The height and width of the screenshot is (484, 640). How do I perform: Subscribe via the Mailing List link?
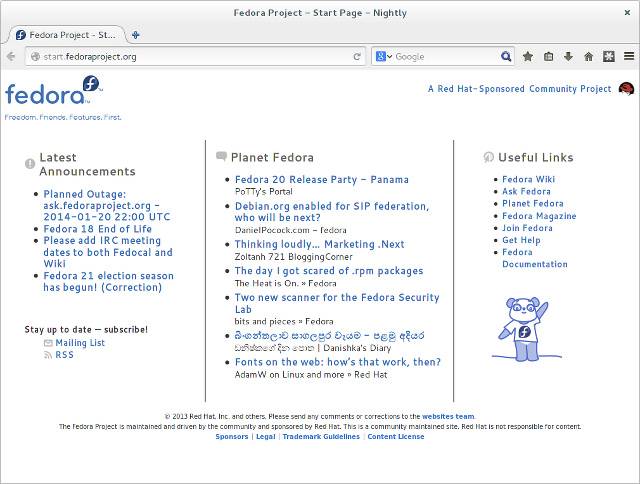coord(80,343)
